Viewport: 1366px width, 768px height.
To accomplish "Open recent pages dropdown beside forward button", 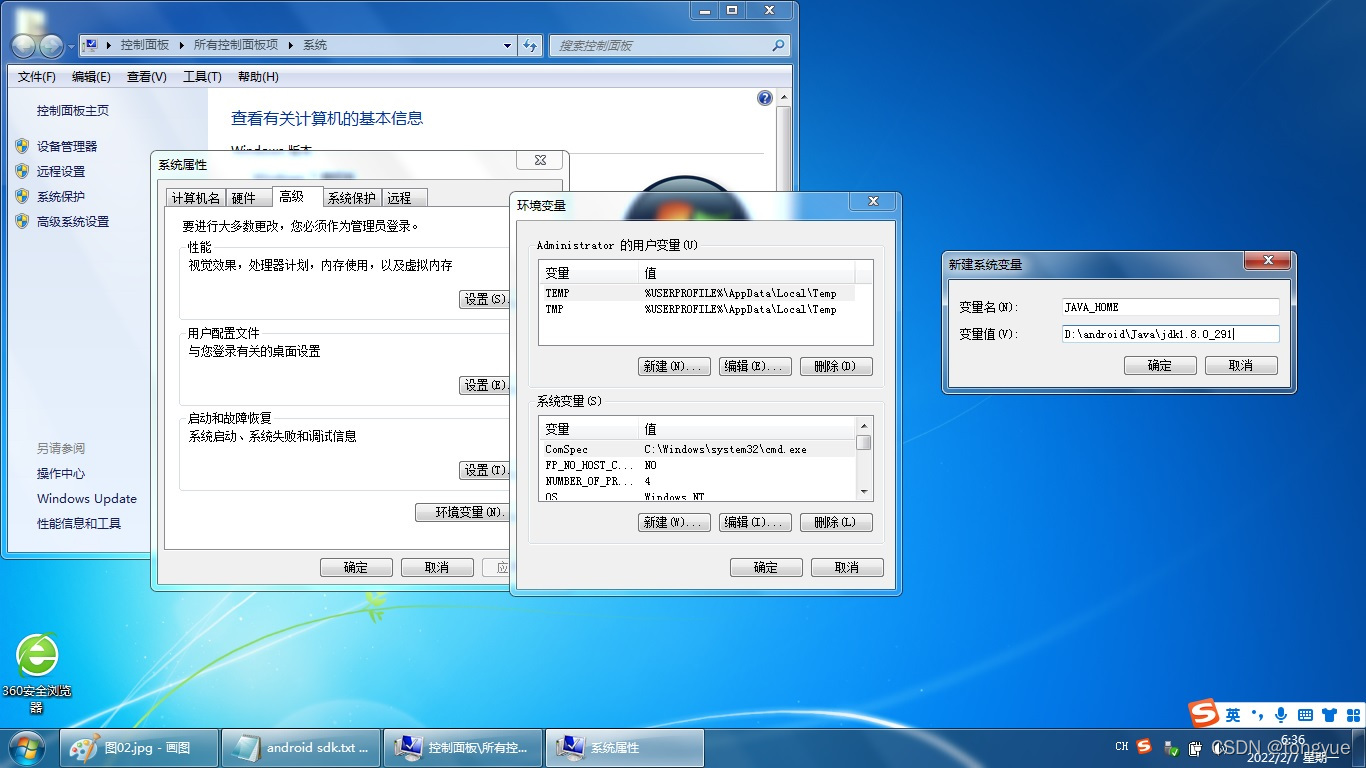I will (71, 47).
